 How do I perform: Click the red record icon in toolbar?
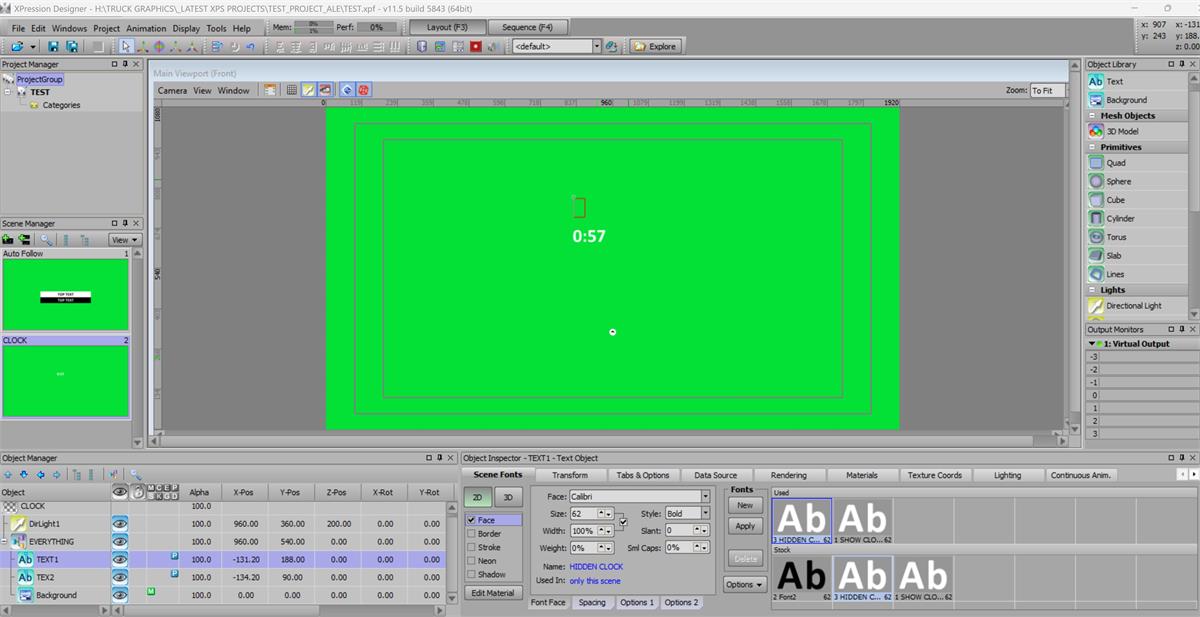coord(476,46)
